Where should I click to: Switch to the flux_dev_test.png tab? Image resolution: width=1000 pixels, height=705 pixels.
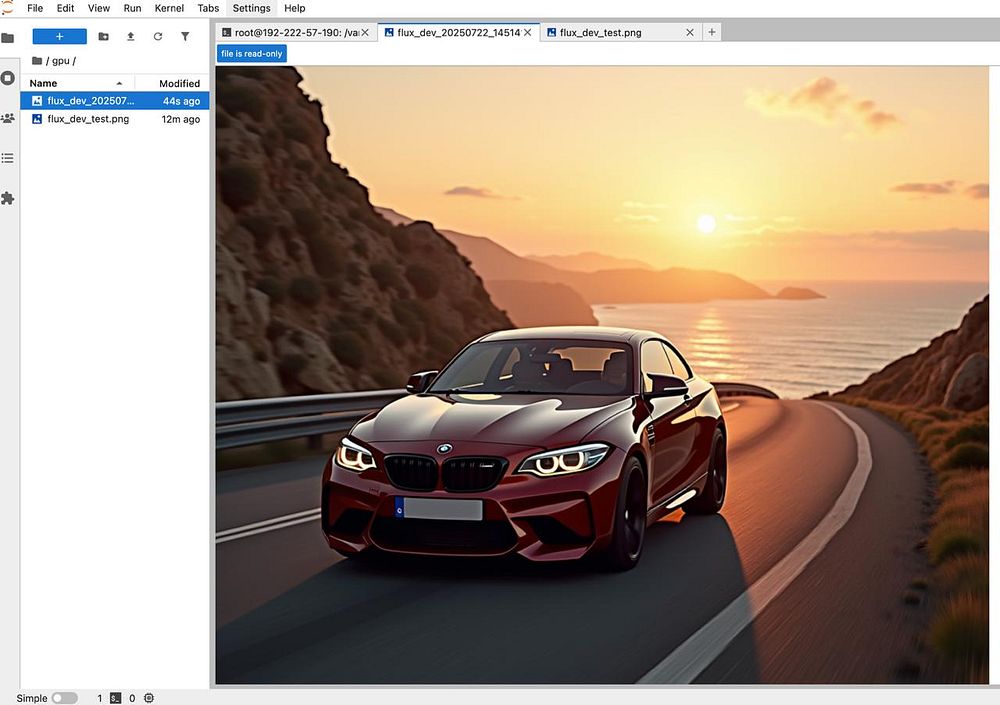pos(600,32)
